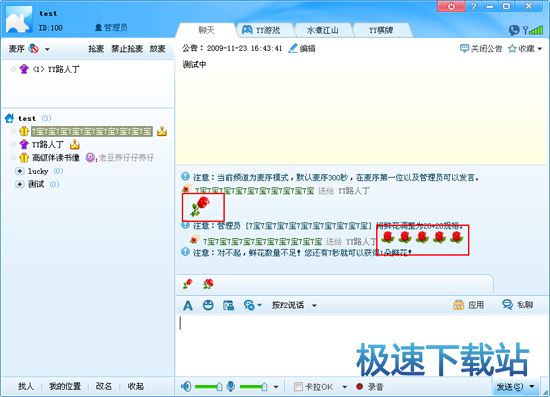Click 我的位置 button
Screen dimensions: 550x397
[65, 386]
